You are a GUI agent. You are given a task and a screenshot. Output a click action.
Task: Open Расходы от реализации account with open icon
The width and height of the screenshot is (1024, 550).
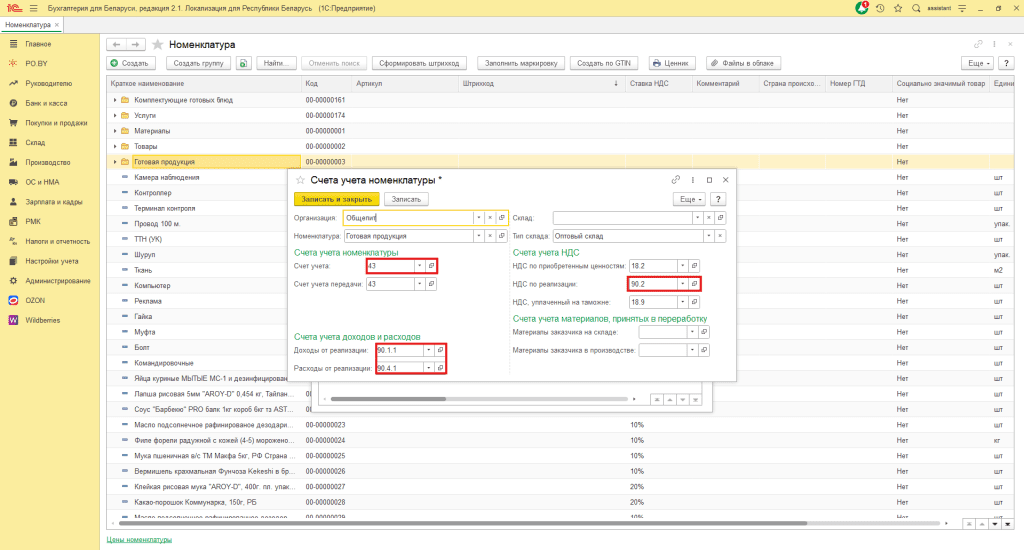pyautogui.click(x=440, y=368)
